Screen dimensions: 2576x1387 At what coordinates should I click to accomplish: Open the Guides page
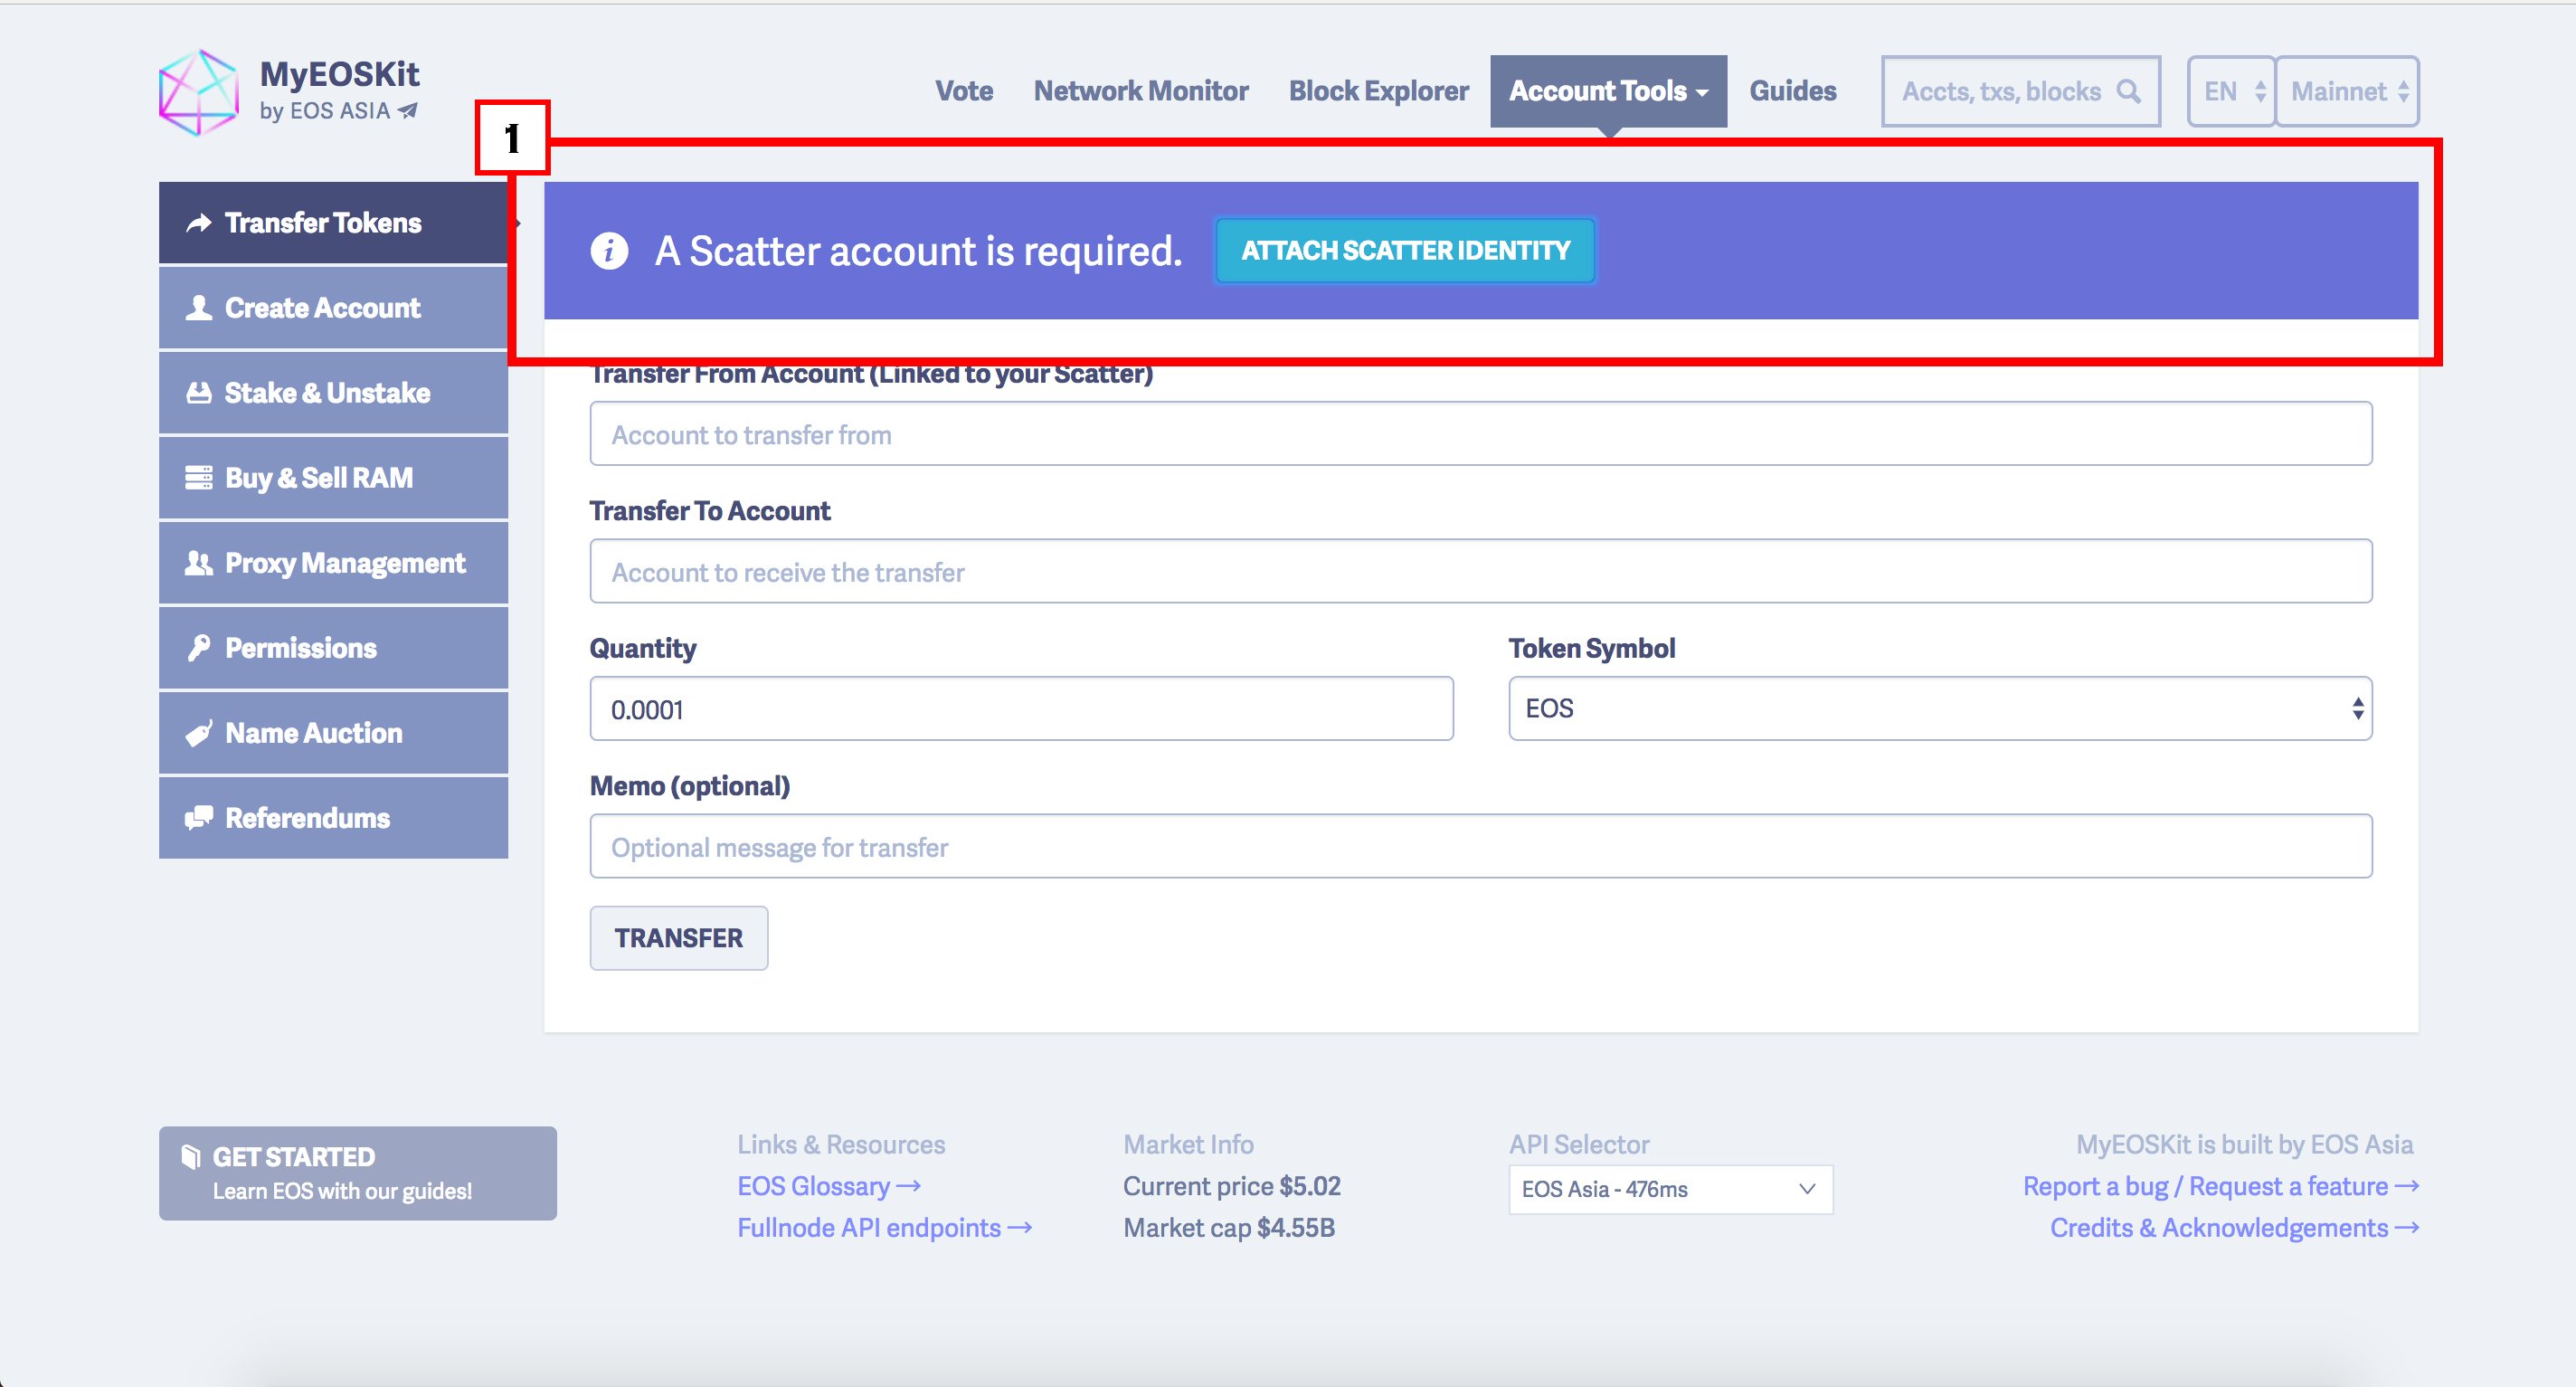point(1792,91)
